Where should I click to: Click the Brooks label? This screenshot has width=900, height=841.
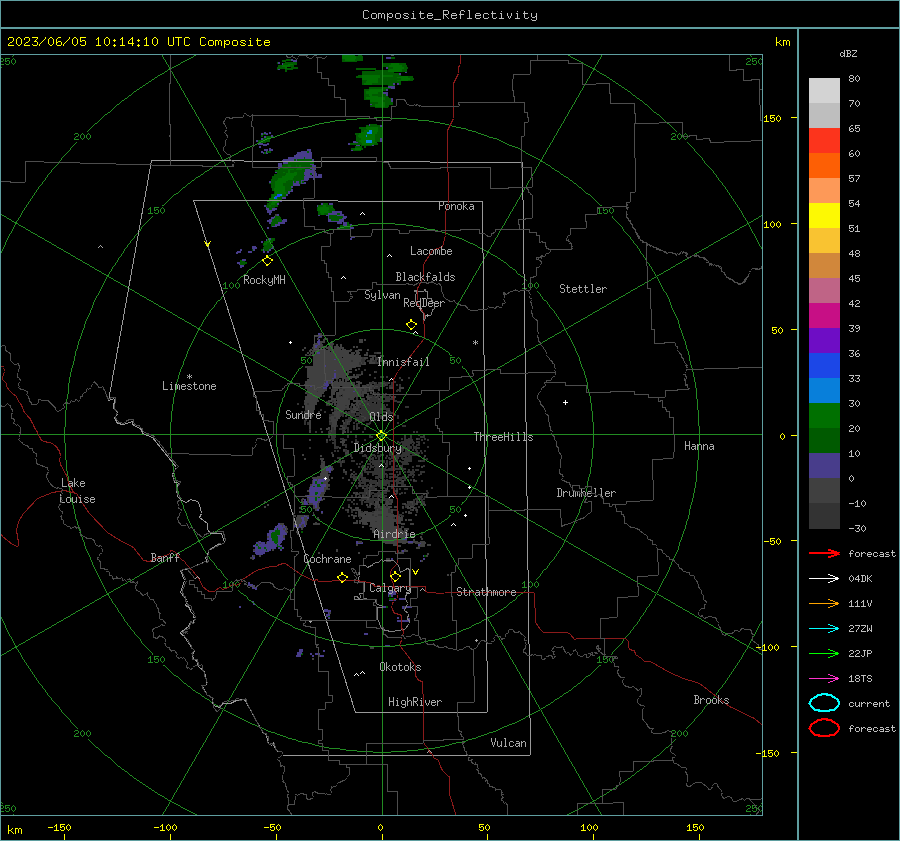(x=711, y=700)
